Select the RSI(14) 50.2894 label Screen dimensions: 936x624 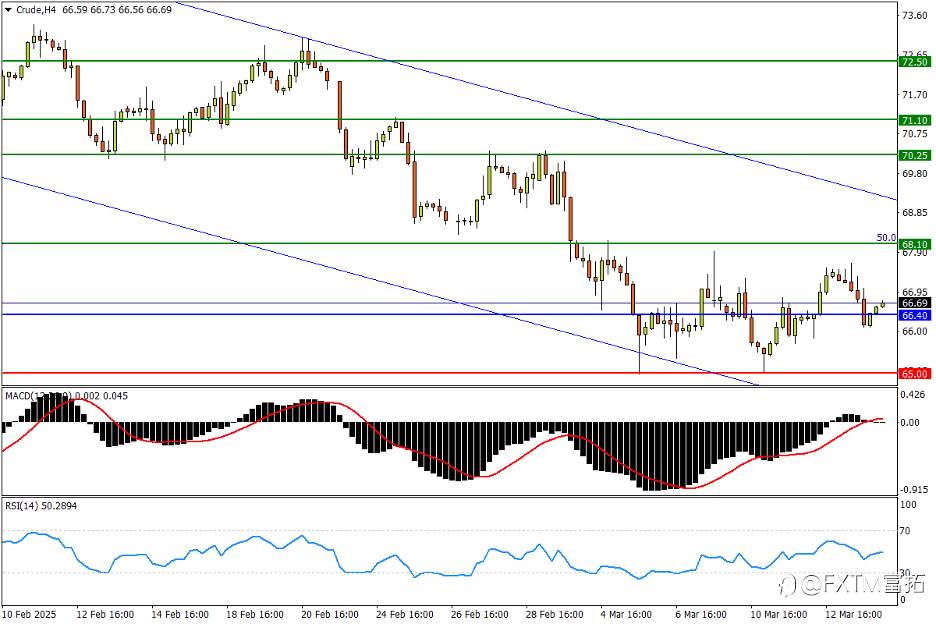tap(41, 505)
